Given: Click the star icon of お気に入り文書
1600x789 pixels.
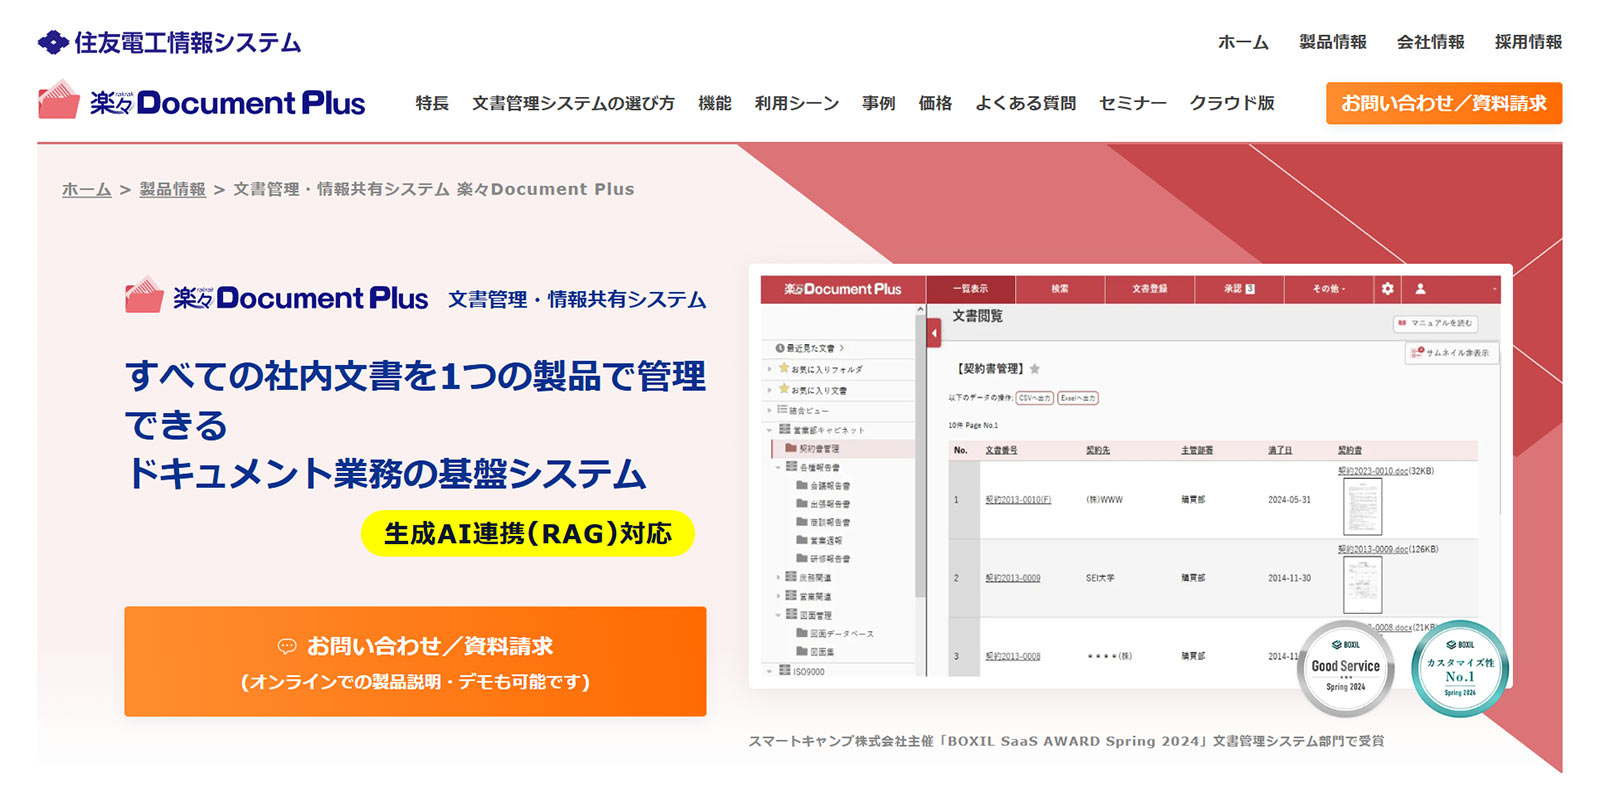Looking at the screenshot, I should tap(784, 389).
